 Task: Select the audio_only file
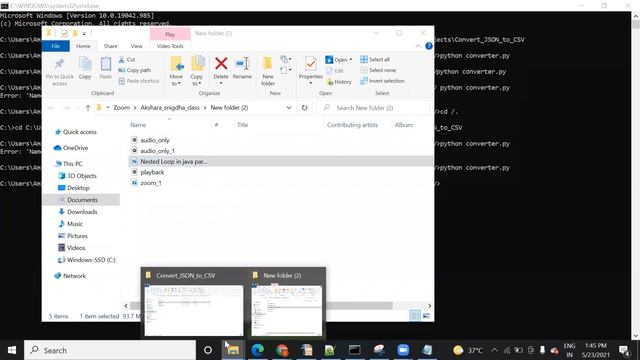[155, 140]
